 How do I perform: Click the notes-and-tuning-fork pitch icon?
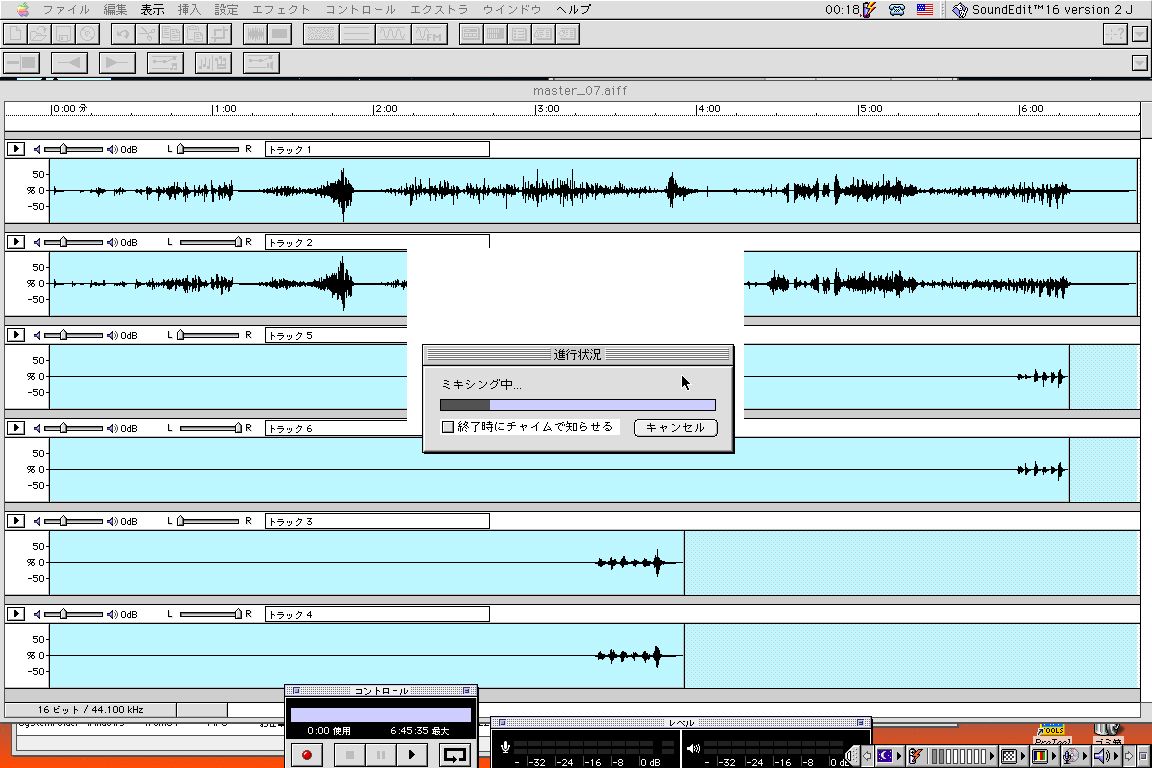pyautogui.click(x=214, y=62)
